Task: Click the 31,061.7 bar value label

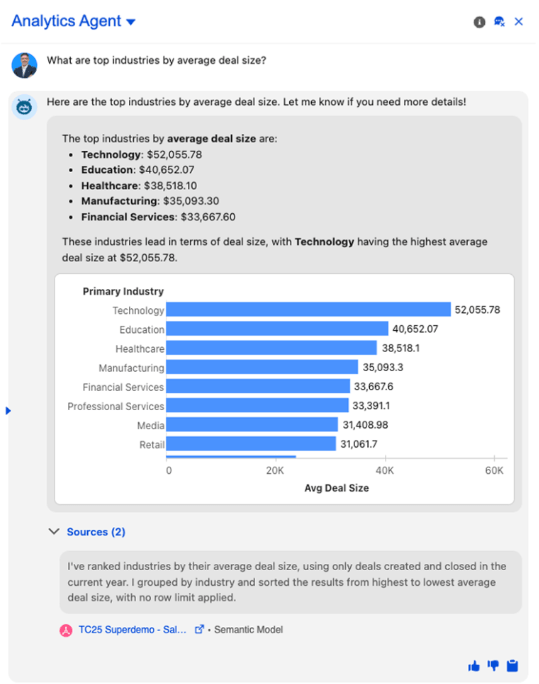Action: (x=359, y=444)
